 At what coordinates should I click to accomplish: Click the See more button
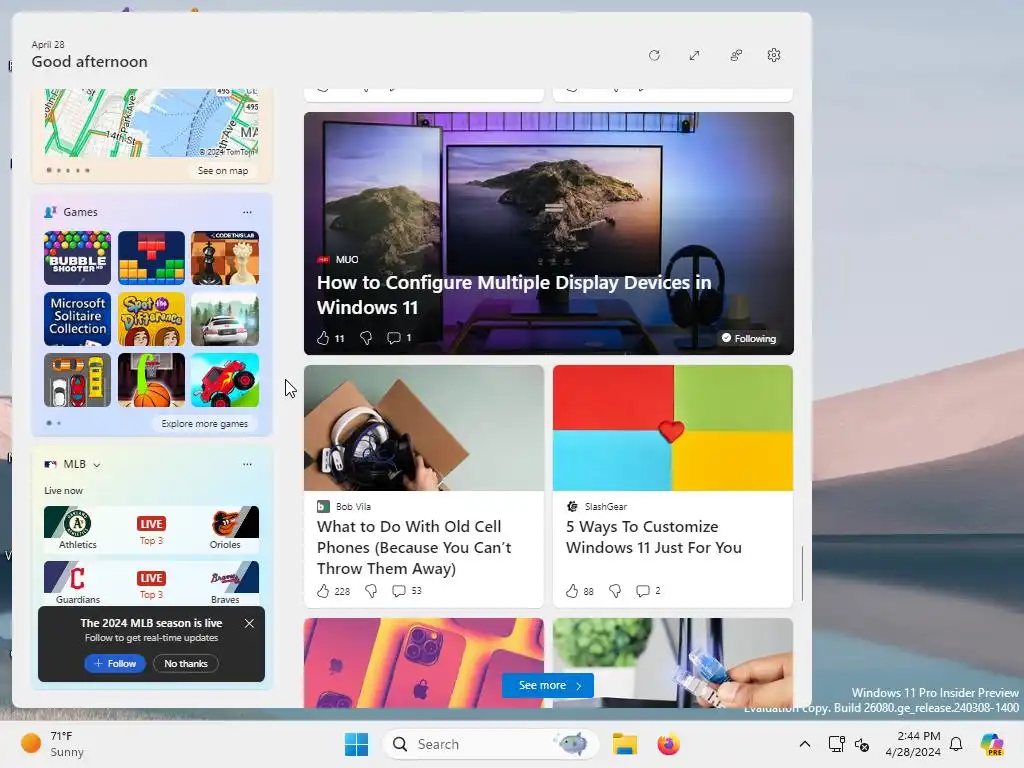[x=548, y=685]
